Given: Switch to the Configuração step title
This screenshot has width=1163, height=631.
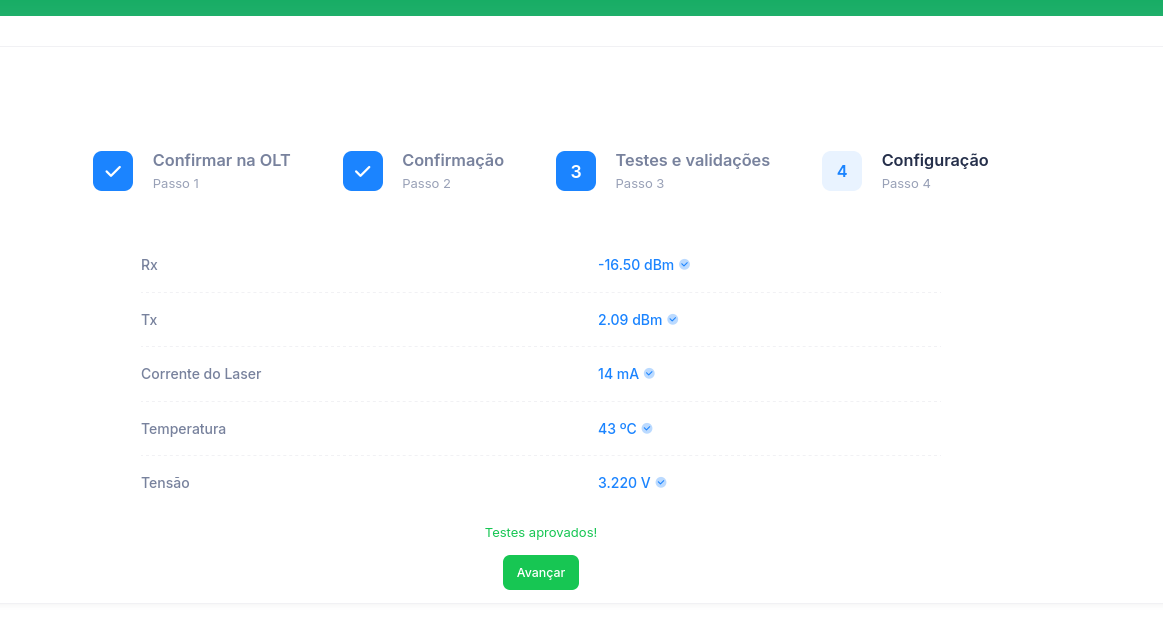Looking at the screenshot, I should pos(935,160).
